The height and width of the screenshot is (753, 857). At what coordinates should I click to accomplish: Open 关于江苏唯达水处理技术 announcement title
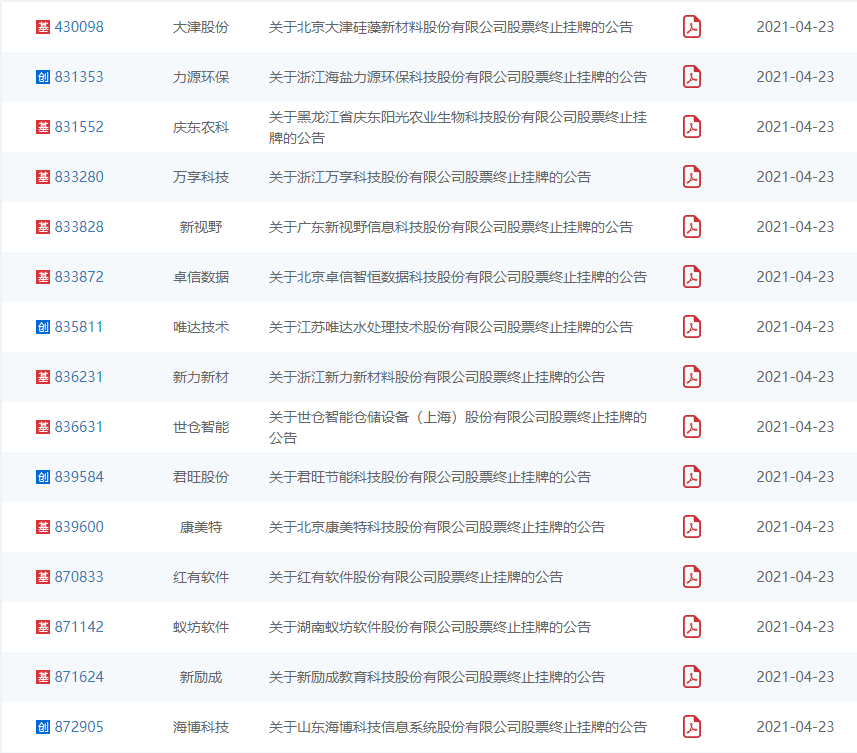coord(451,327)
